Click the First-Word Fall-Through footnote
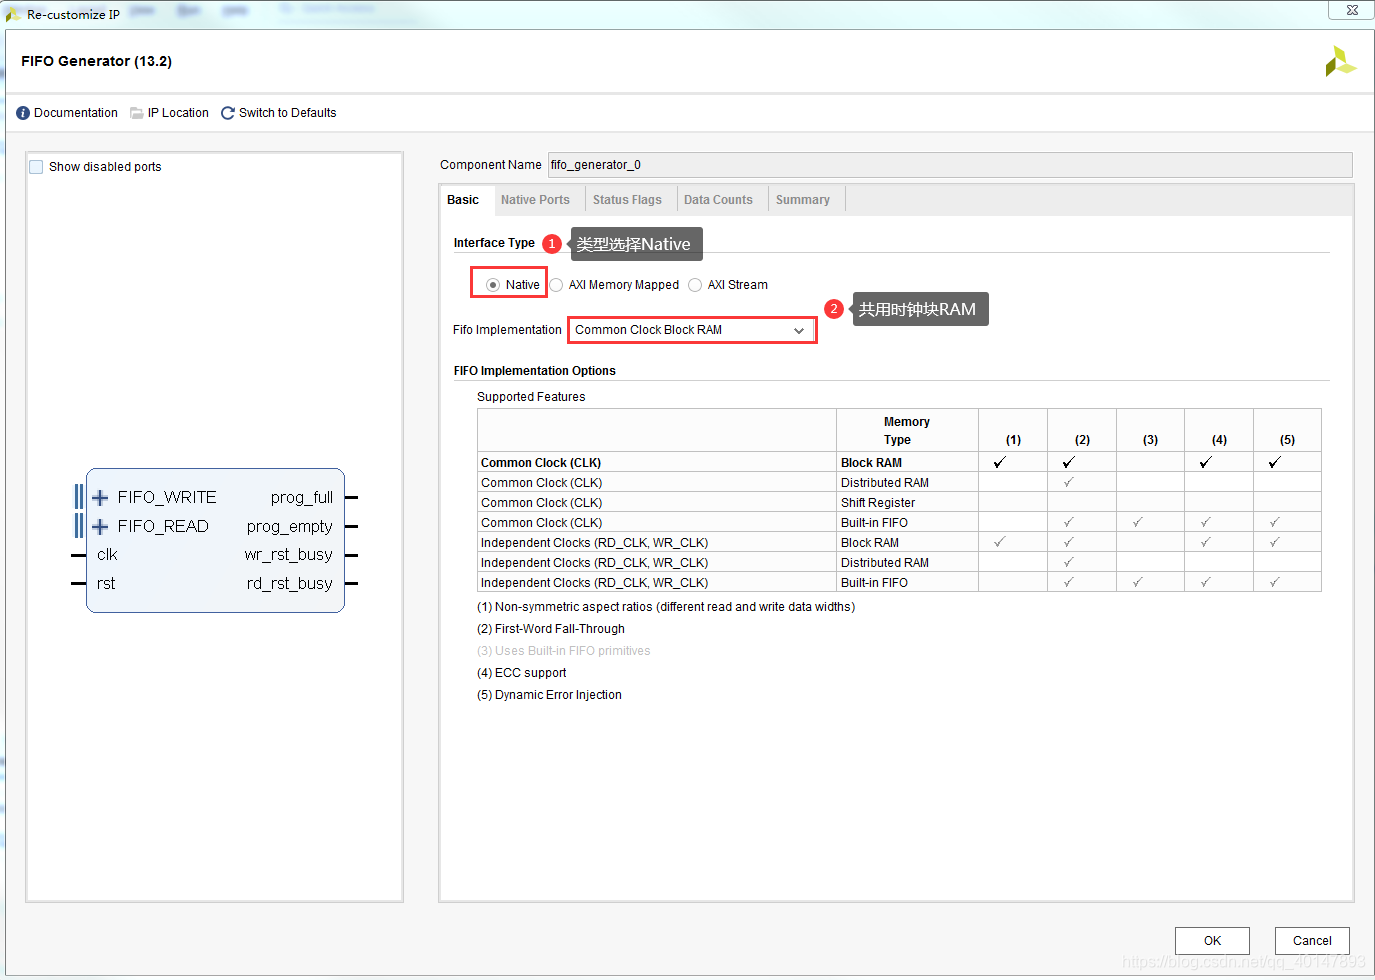Image resolution: width=1375 pixels, height=980 pixels. (551, 629)
